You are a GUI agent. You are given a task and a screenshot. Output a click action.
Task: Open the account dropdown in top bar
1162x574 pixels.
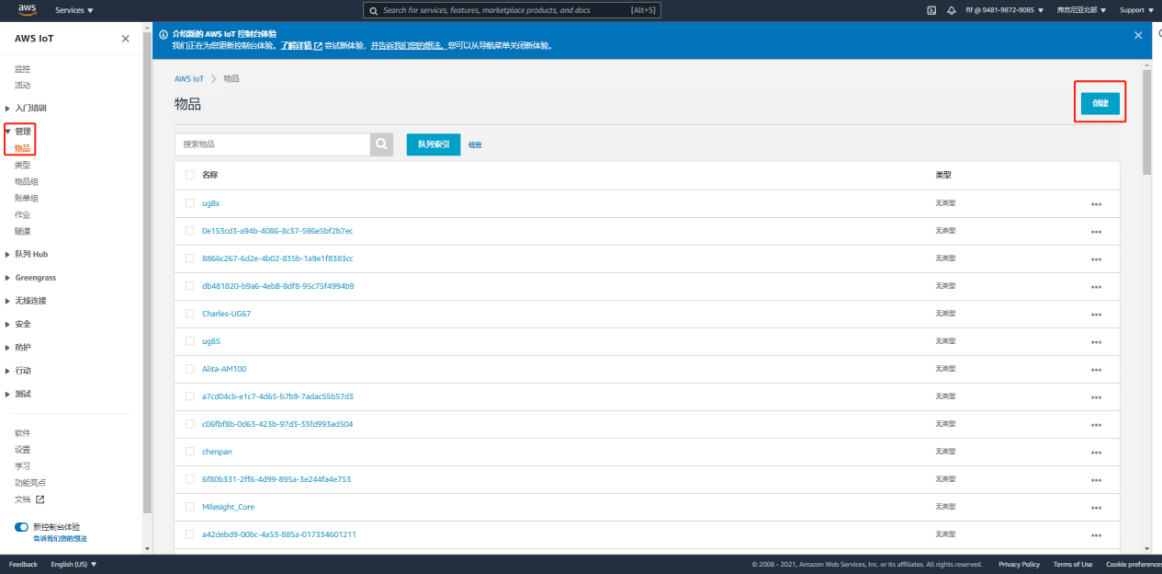tap(1004, 10)
